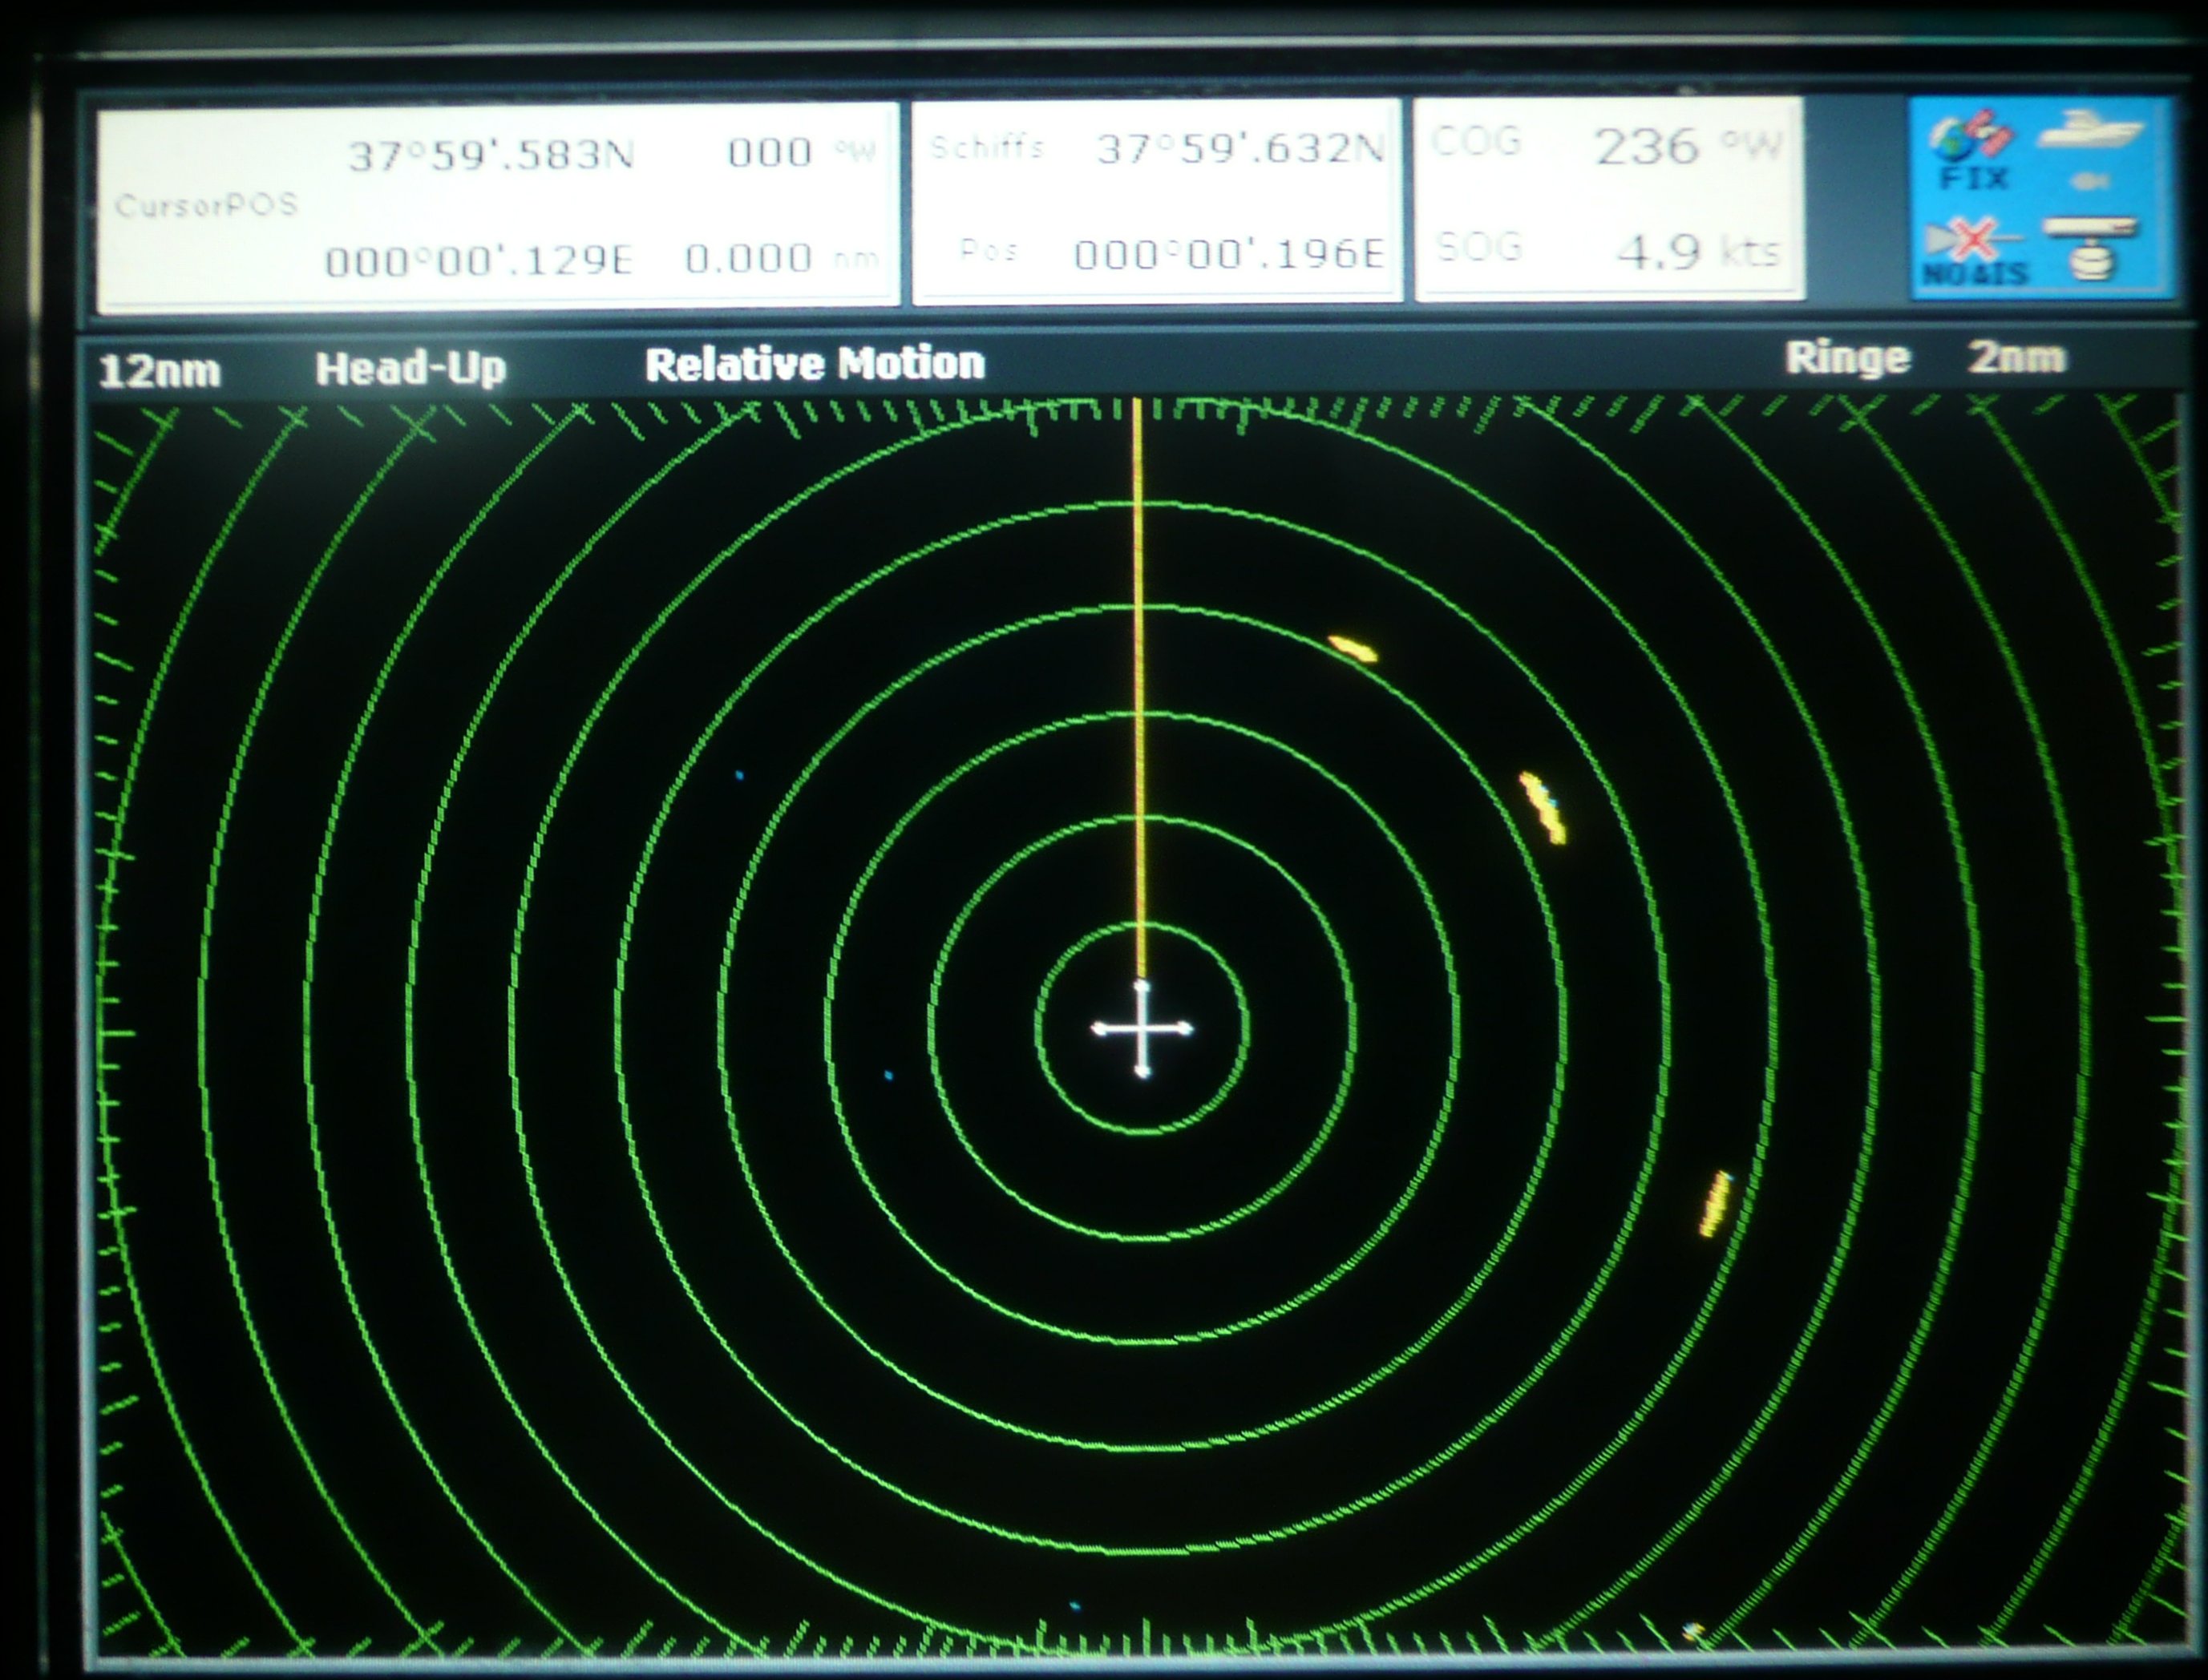
Task: Click ship latitude 37°59'.632N
Action: 1241,149
